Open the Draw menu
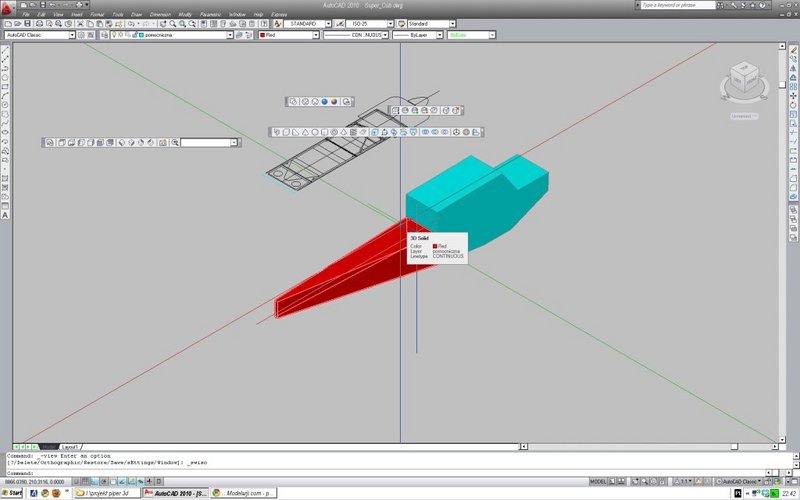This screenshot has width=800, height=500. (136, 14)
